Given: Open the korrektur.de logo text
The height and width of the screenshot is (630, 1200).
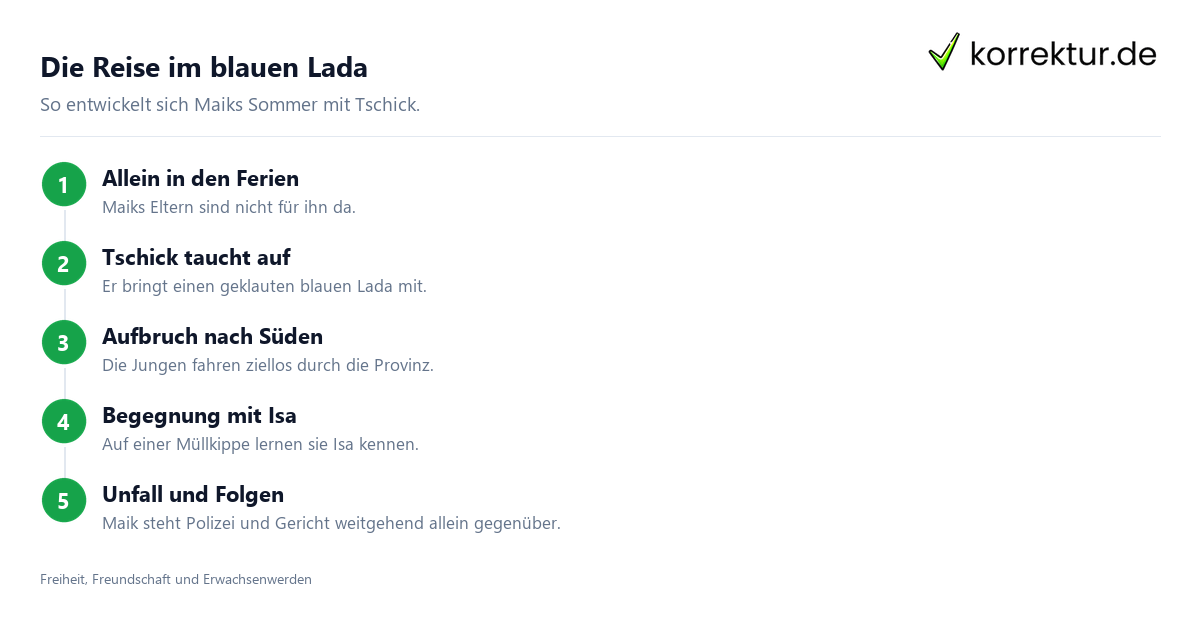Looking at the screenshot, I should [1063, 54].
